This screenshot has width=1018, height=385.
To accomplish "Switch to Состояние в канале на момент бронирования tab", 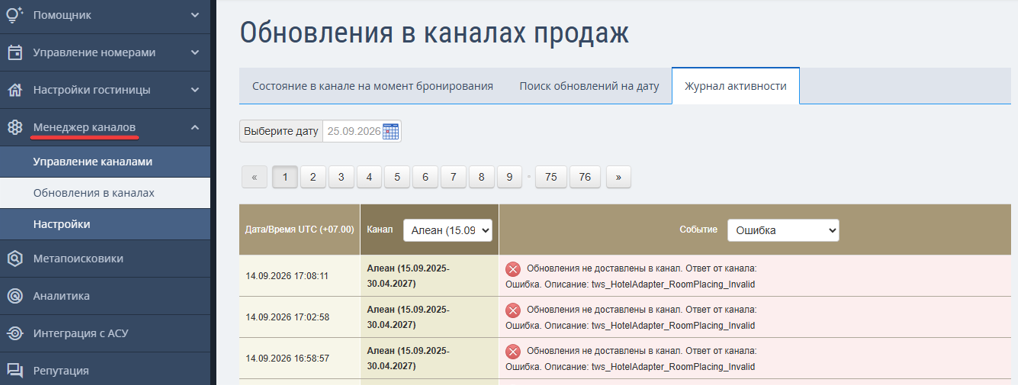I will point(373,86).
